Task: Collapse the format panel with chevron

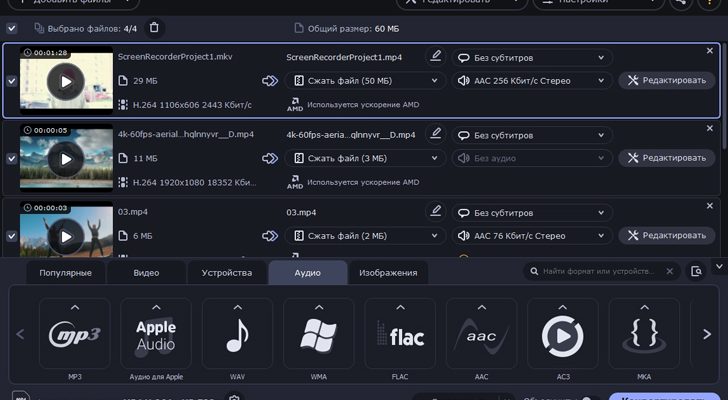Action: (719, 267)
